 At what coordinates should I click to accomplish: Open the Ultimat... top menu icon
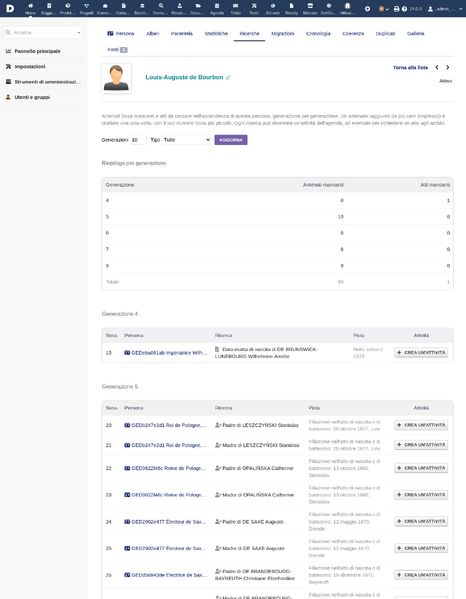coord(347,6)
